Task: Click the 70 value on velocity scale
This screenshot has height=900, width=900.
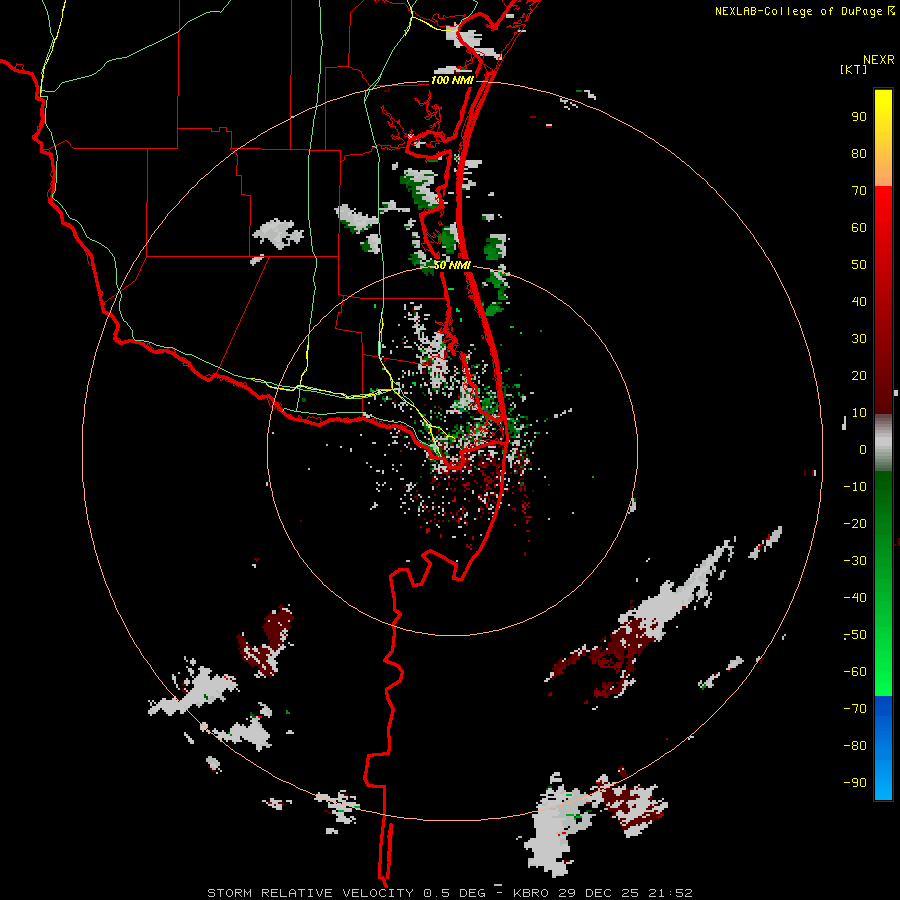Action: click(x=859, y=191)
